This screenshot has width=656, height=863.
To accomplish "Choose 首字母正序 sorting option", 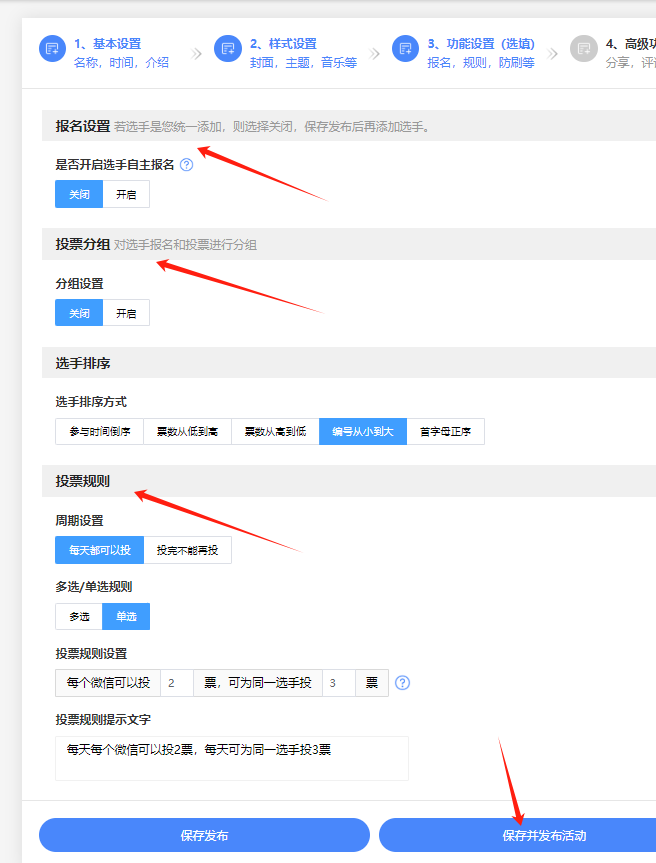I will [x=446, y=431].
